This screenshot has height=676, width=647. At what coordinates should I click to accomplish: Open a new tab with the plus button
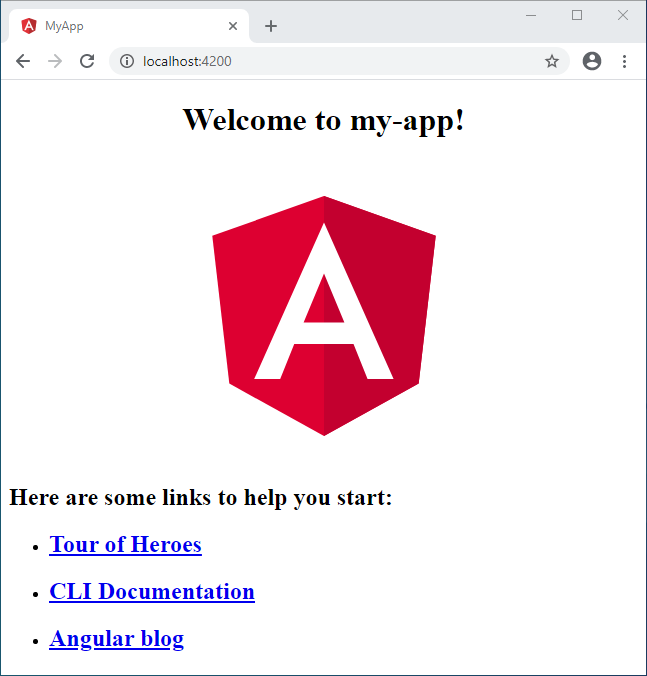(271, 26)
